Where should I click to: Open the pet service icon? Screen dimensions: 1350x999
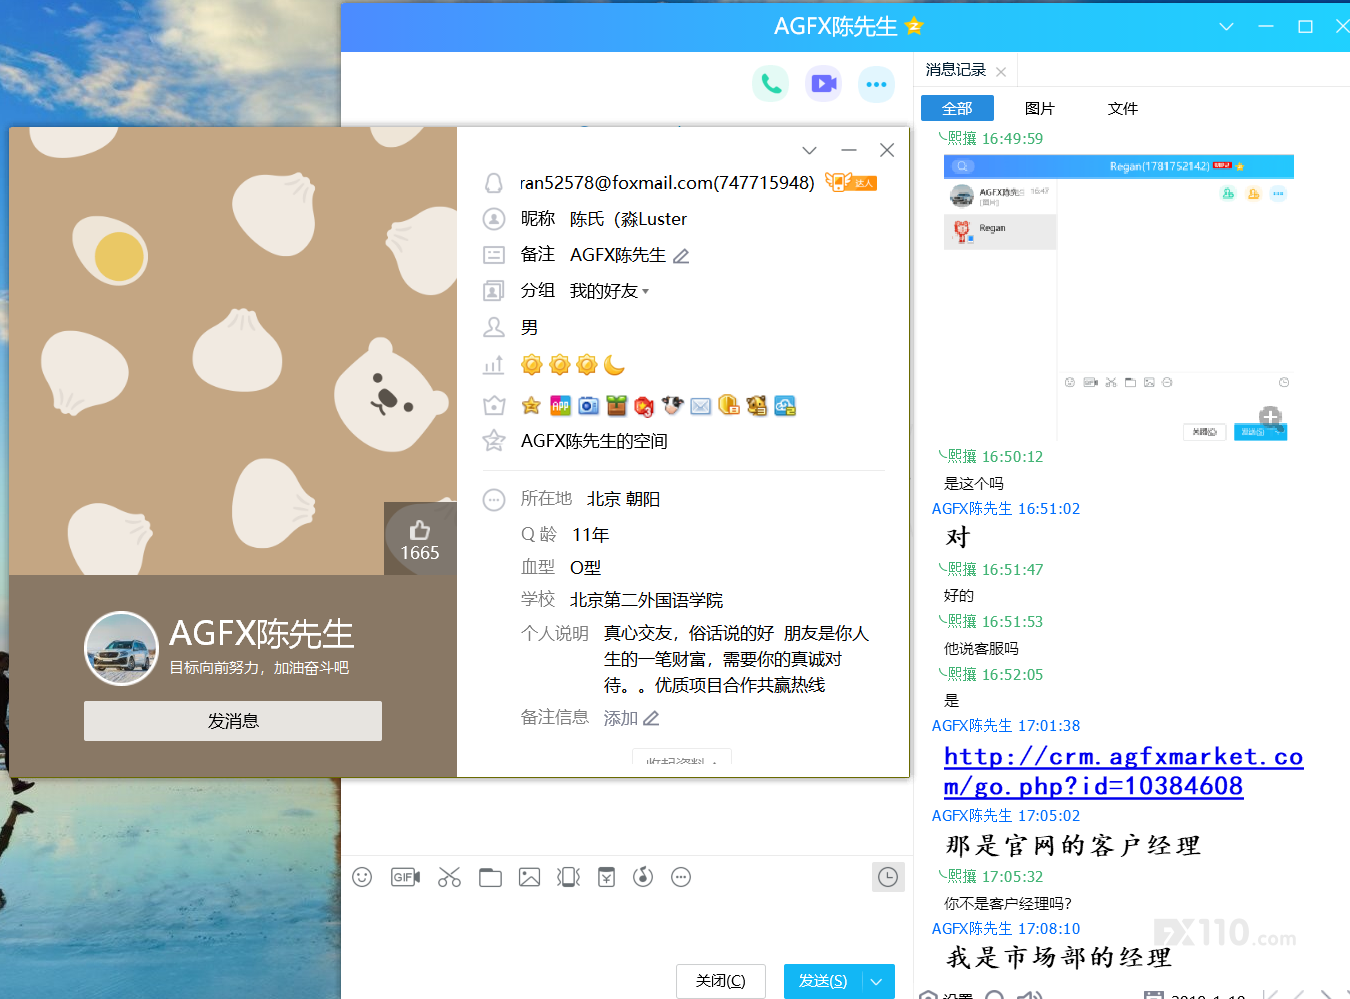[x=757, y=405]
